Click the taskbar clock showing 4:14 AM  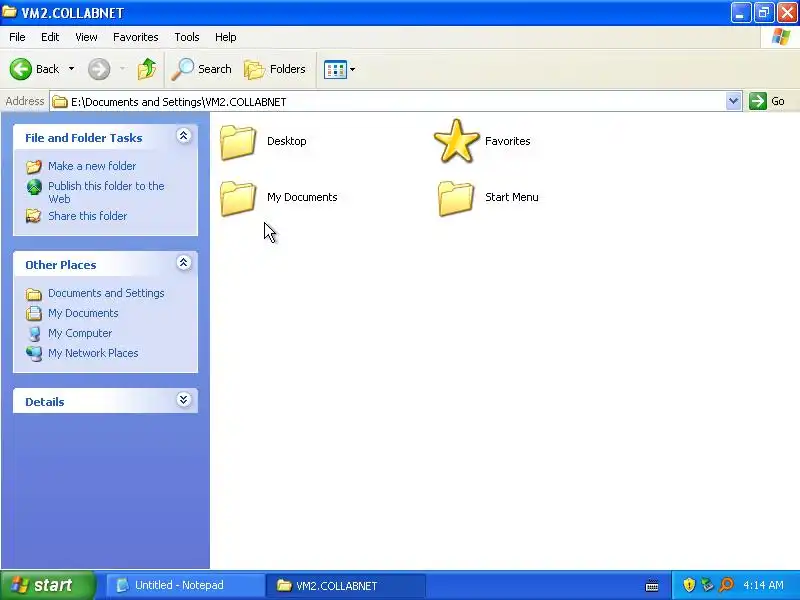(763, 585)
